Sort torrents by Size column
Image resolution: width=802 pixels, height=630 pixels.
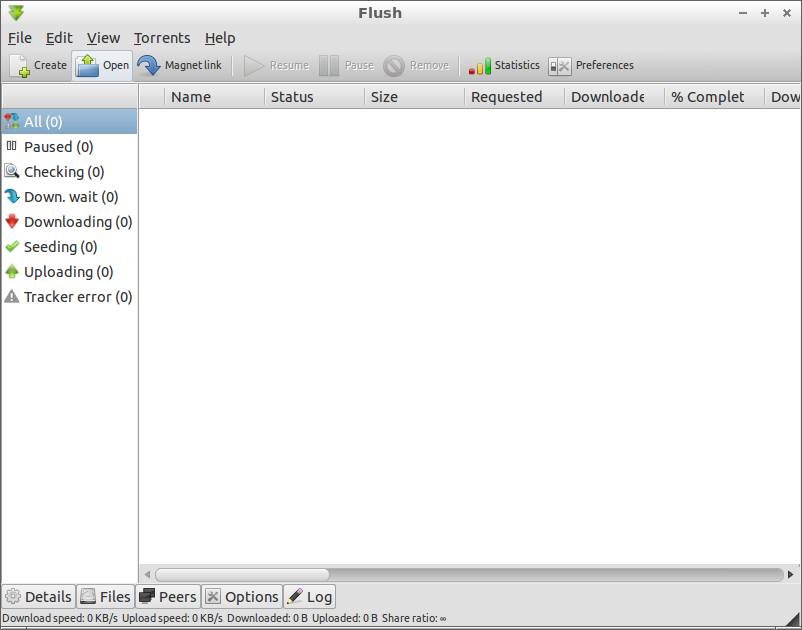[414, 97]
